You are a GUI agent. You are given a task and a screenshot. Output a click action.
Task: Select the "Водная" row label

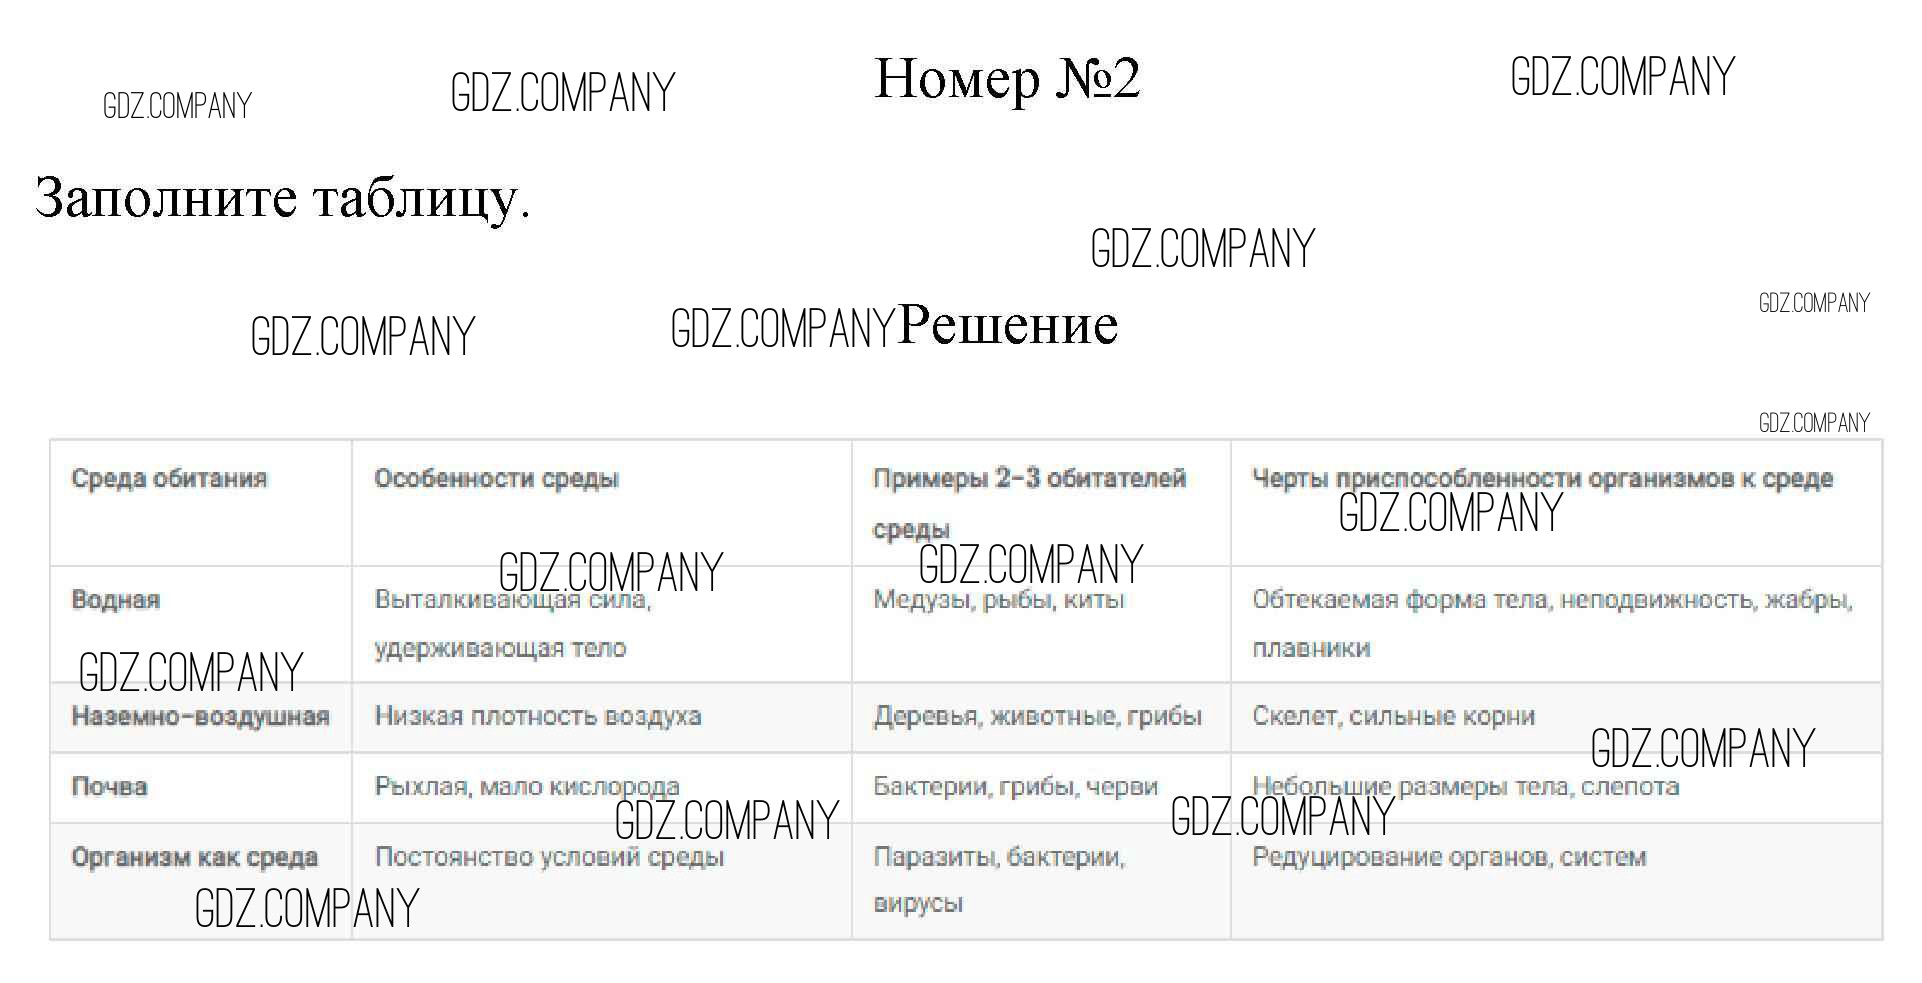coord(116,599)
